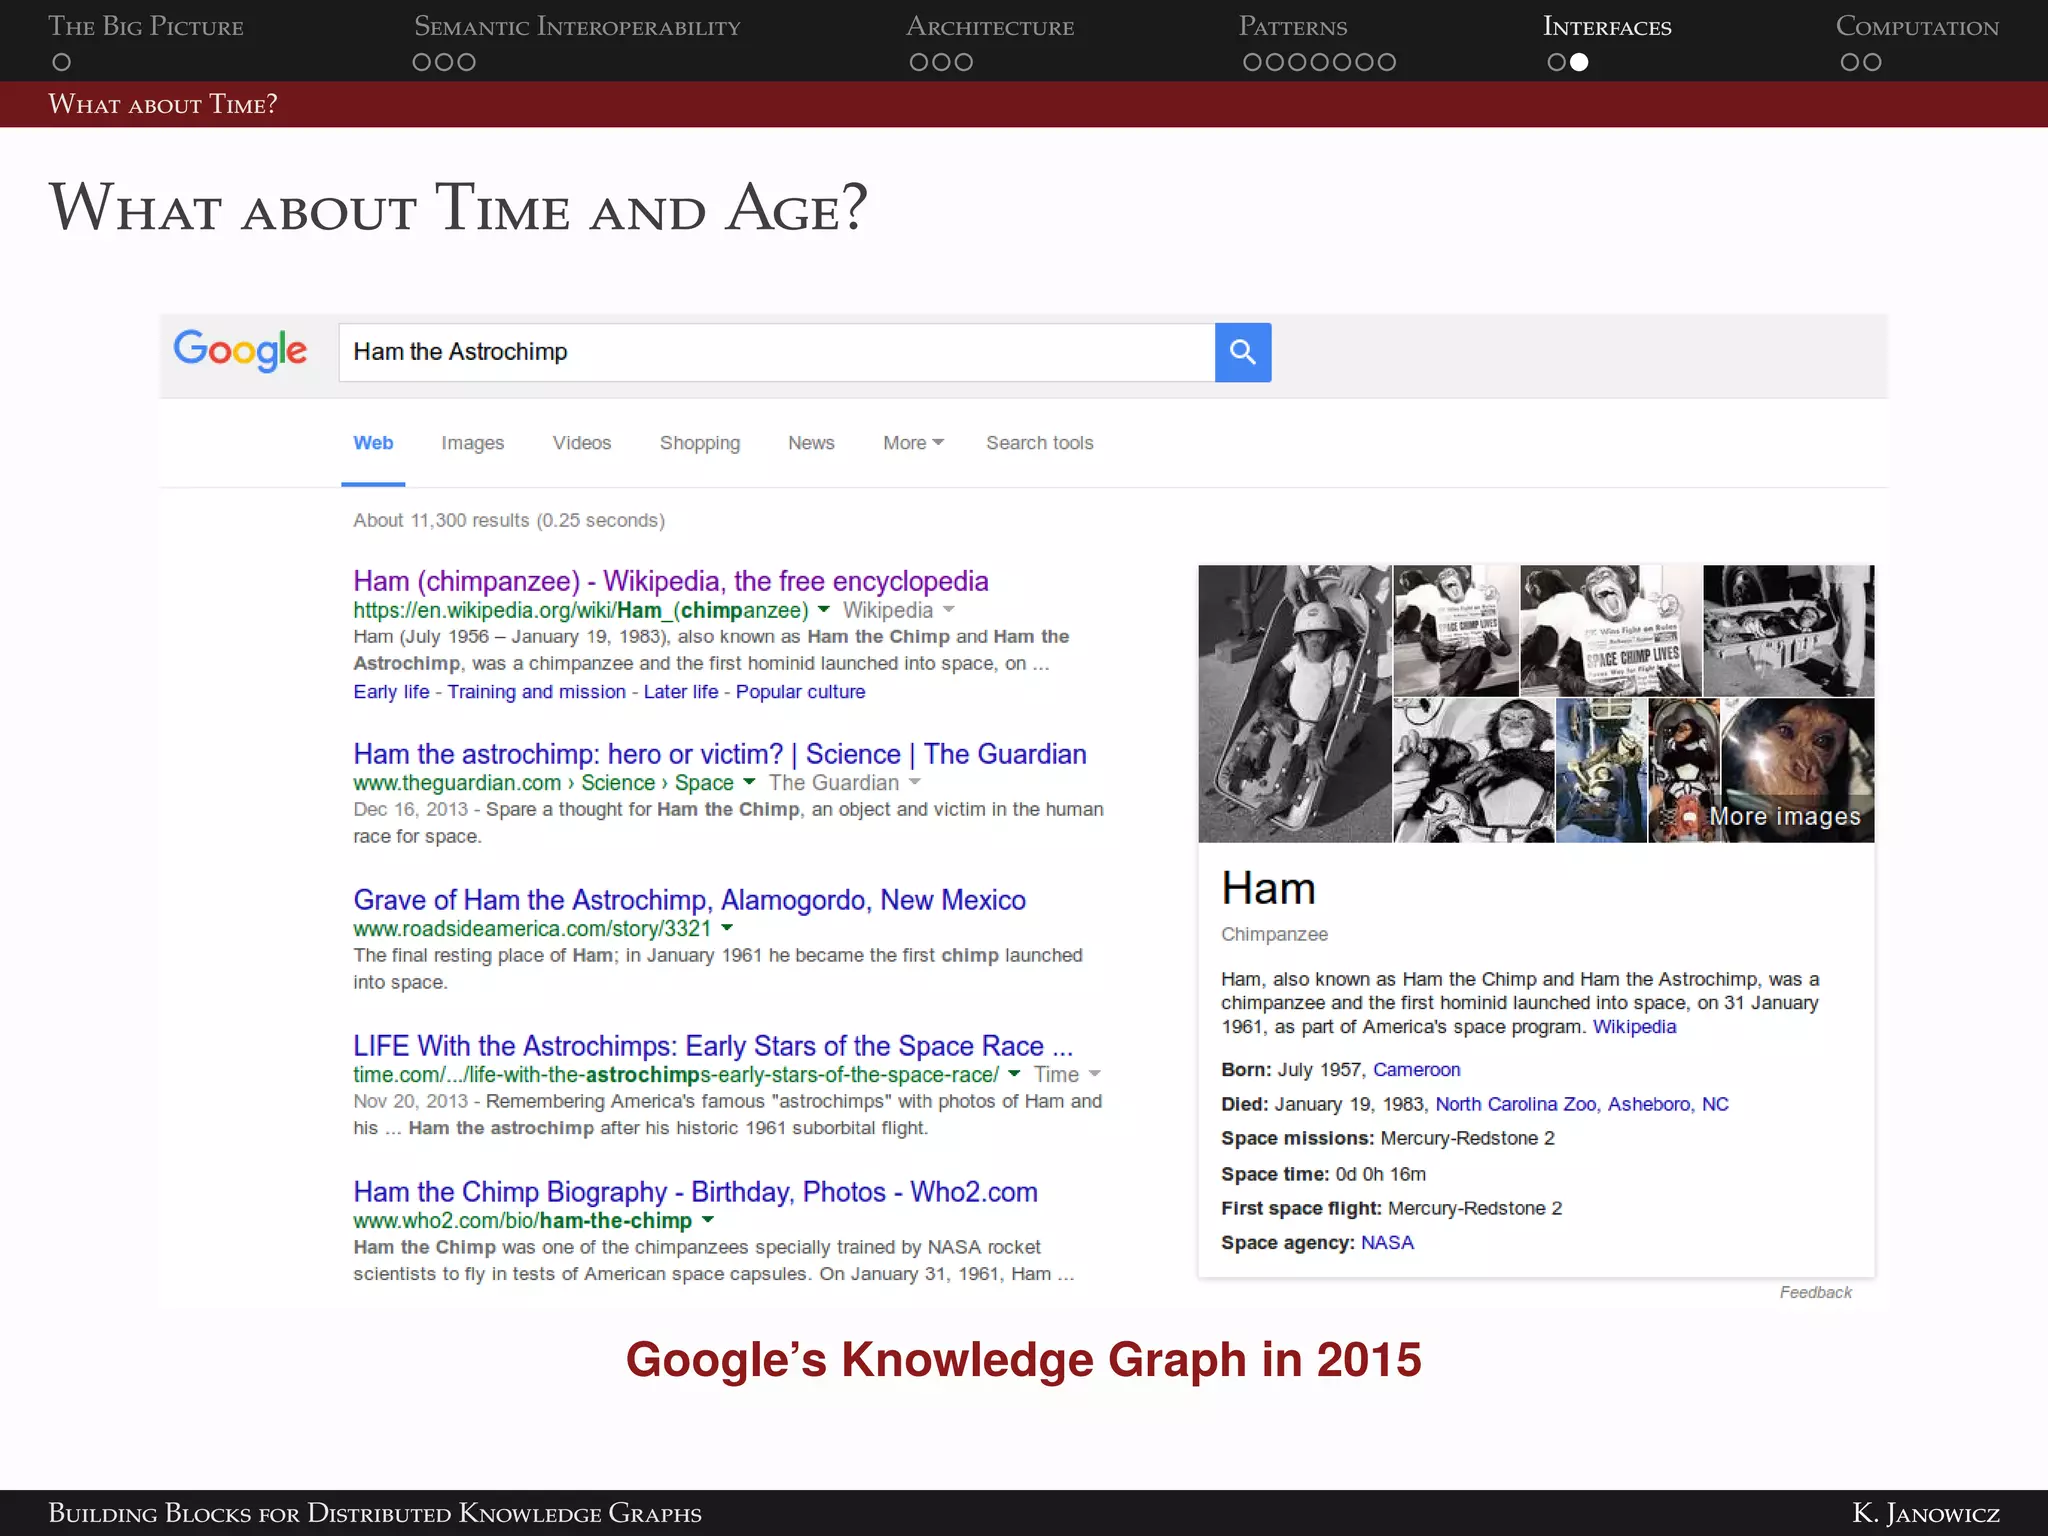This screenshot has width=2048, height=1536.
Task: Expand the arrow after who2.com URL
Action: coord(708,1221)
